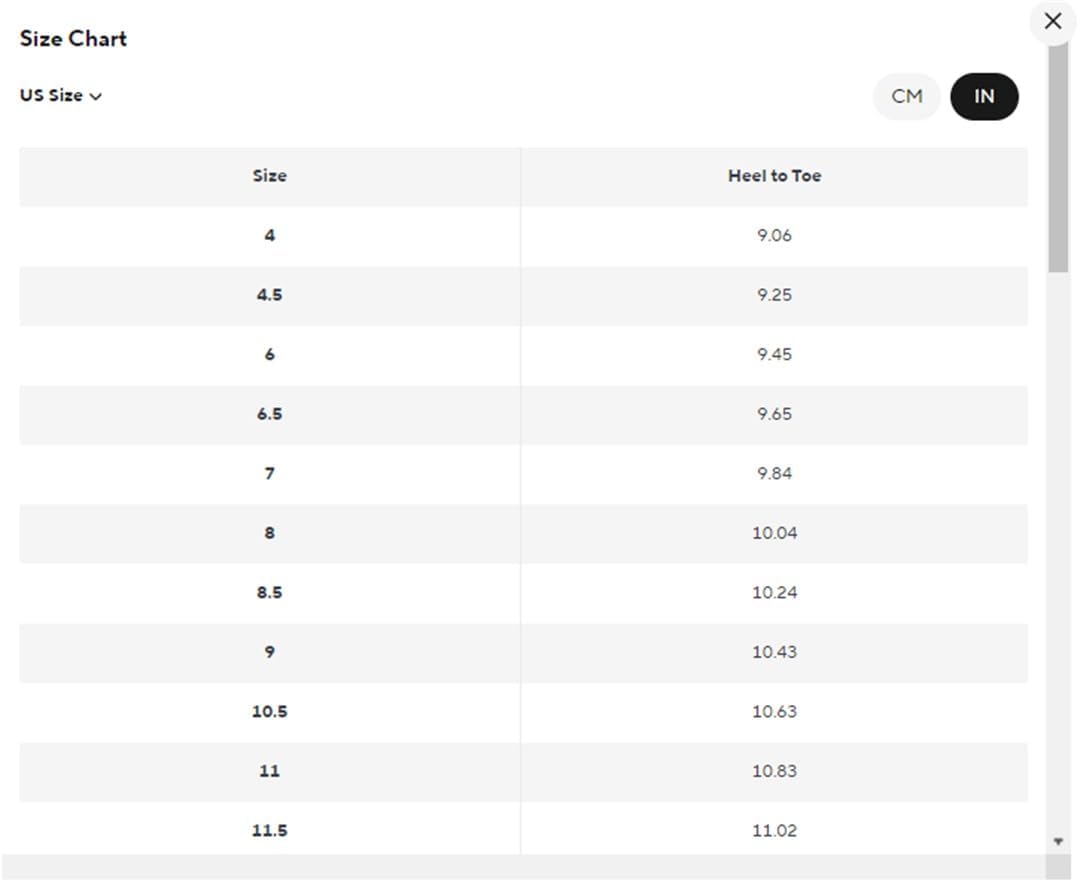1079x882 pixels.
Task: Select the size 4 row
Action: pyautogui.click(x=524, y=236)
